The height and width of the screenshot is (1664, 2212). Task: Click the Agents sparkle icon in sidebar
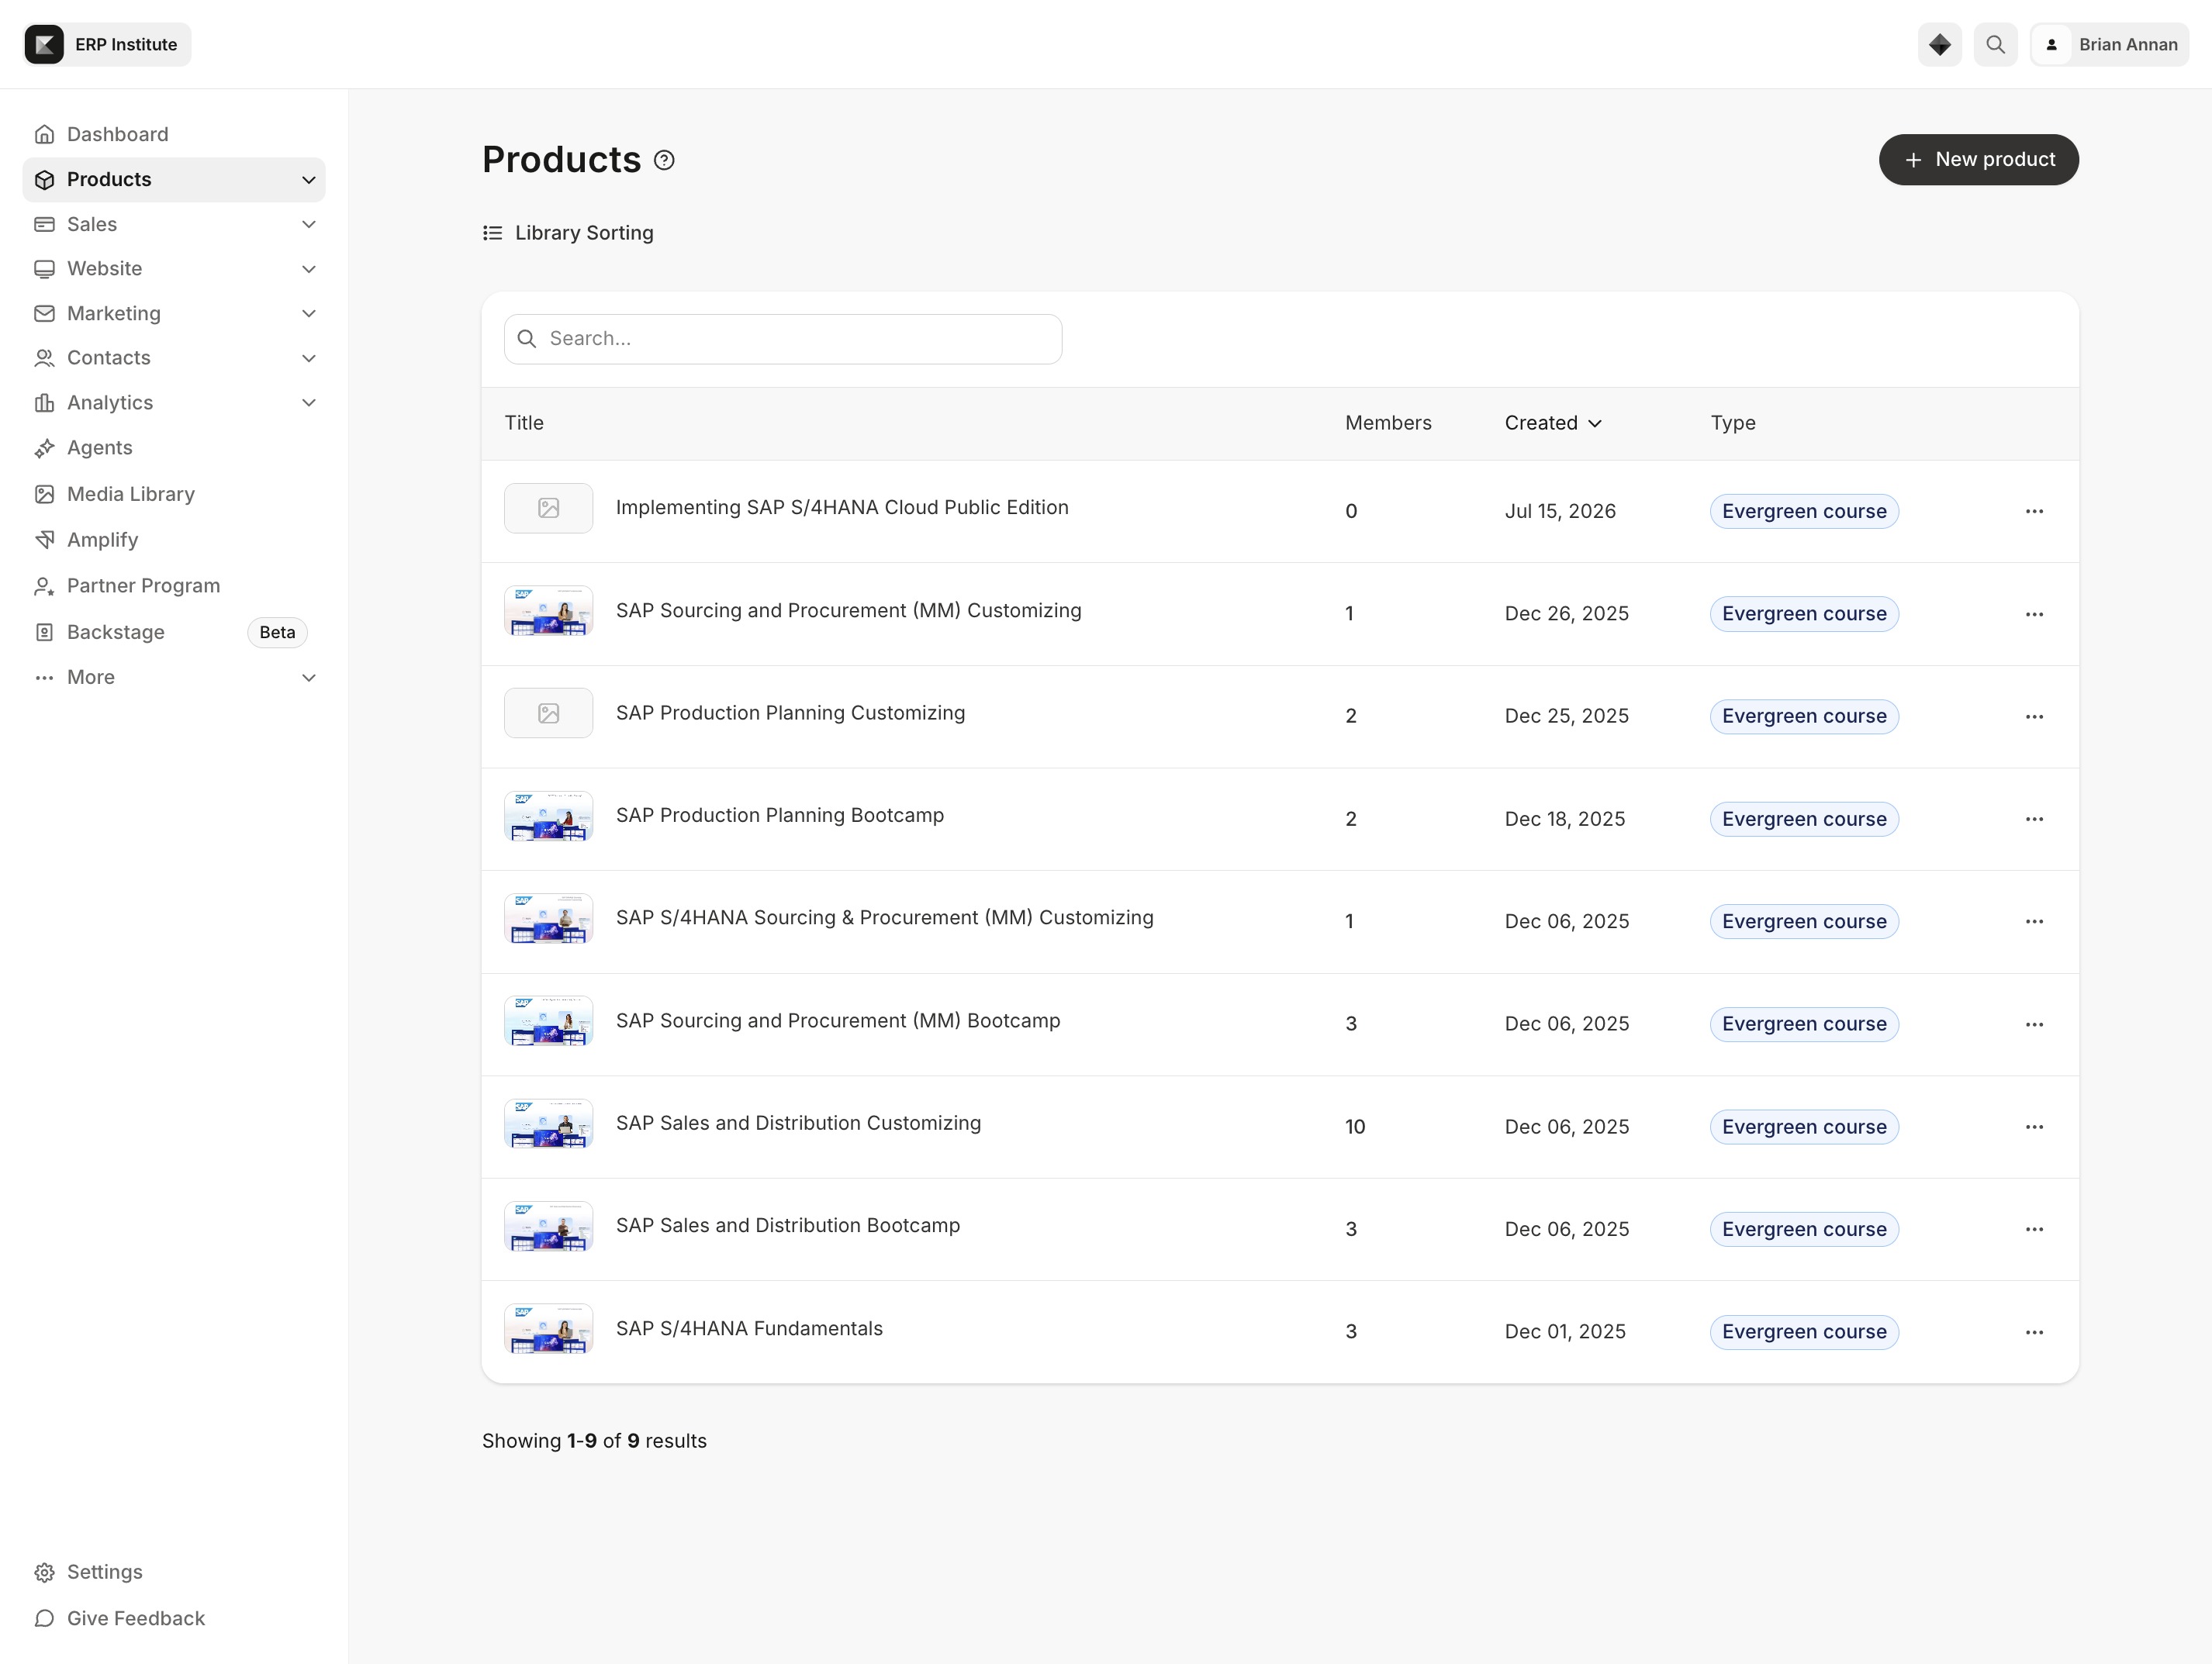click(x=44, y=448)
